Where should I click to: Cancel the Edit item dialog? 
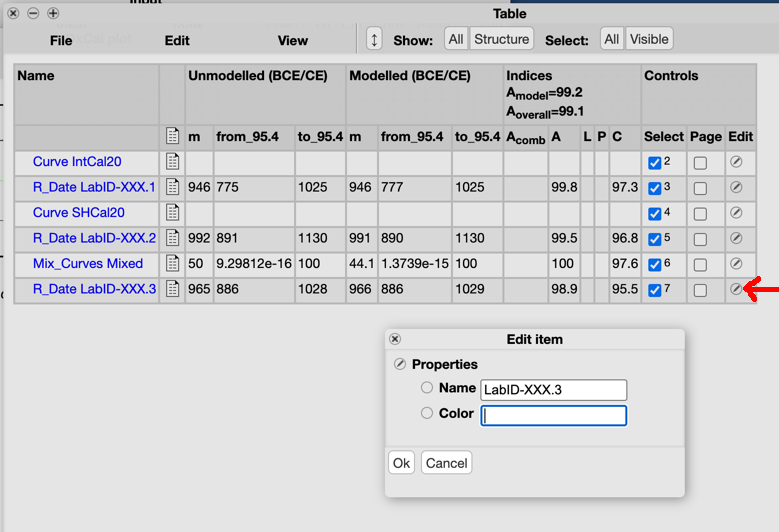pos(446,463)
